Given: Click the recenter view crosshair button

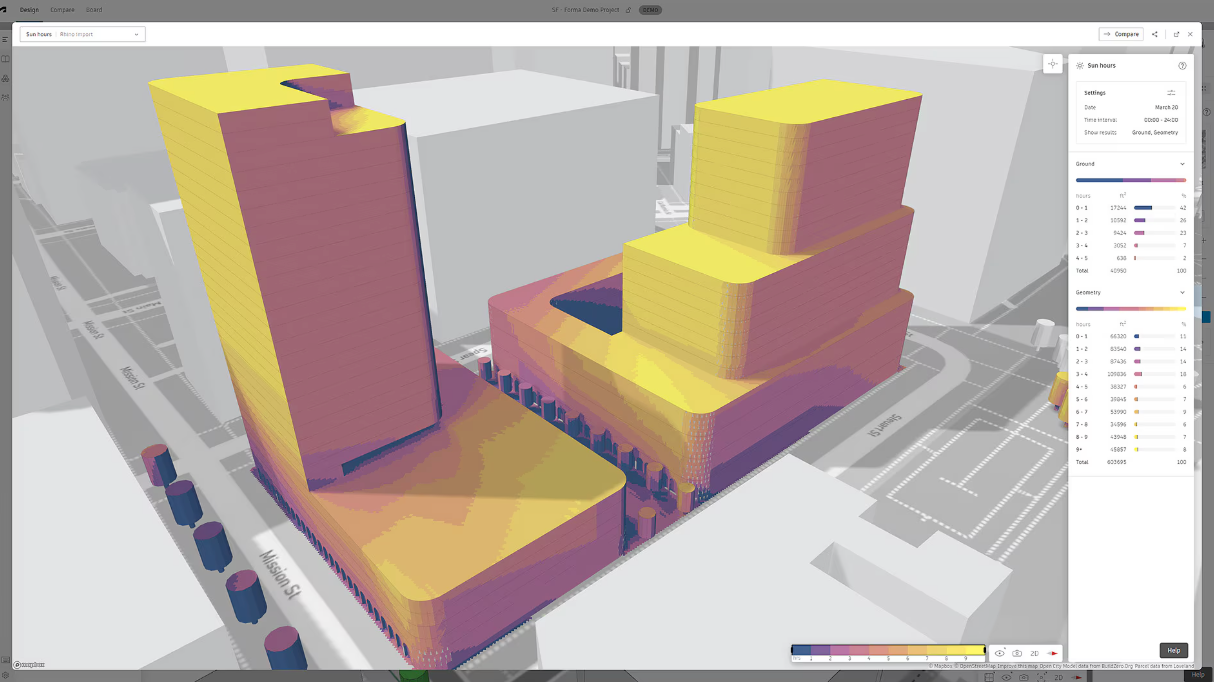Looking at the screenshot, I should (1052, 64).
